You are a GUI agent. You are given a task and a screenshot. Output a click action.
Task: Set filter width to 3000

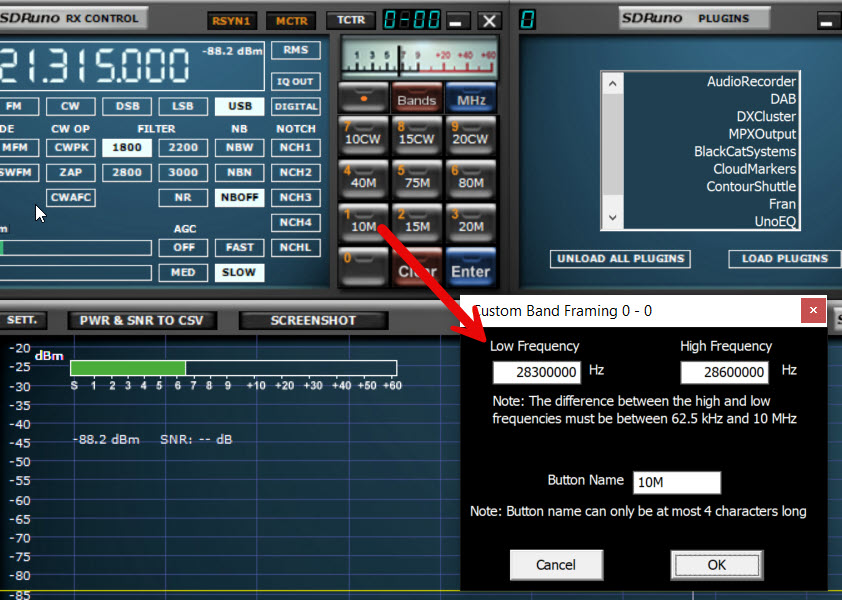[183, 172]
